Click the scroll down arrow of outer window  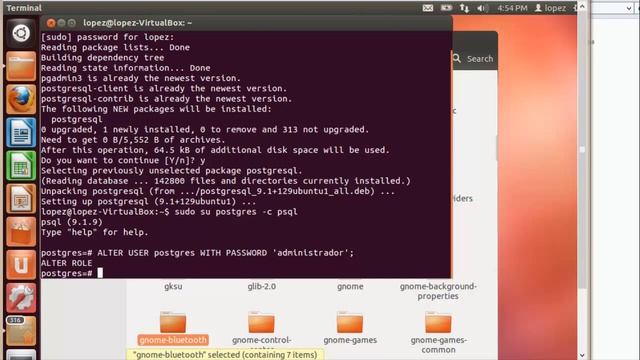click(582, 356)
